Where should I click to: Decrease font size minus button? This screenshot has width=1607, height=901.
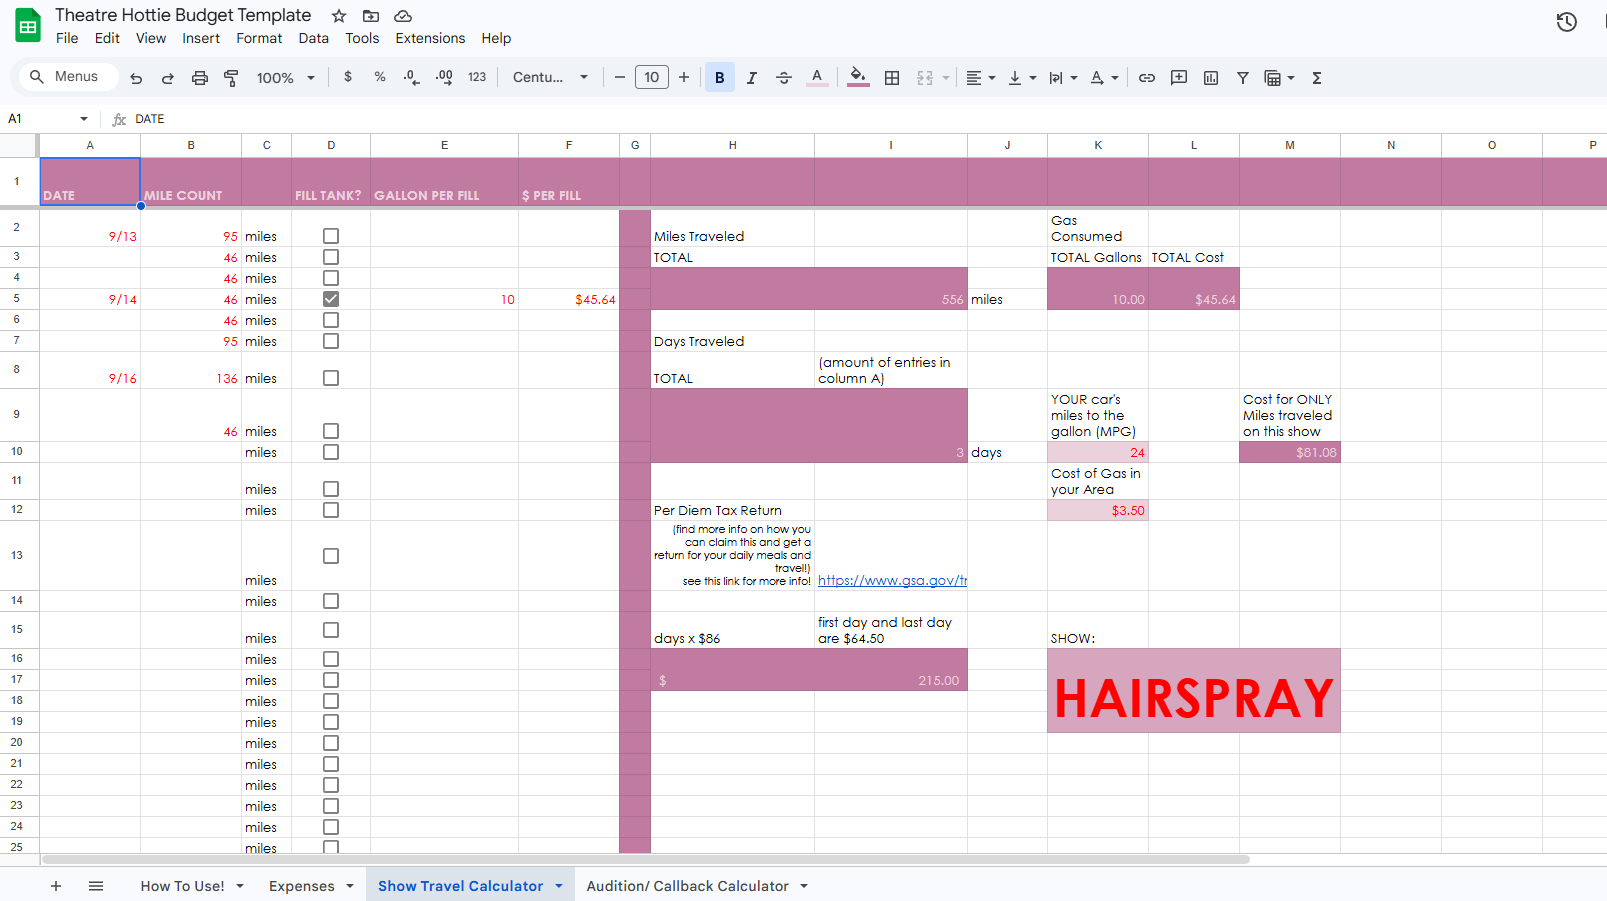point(620,77)
